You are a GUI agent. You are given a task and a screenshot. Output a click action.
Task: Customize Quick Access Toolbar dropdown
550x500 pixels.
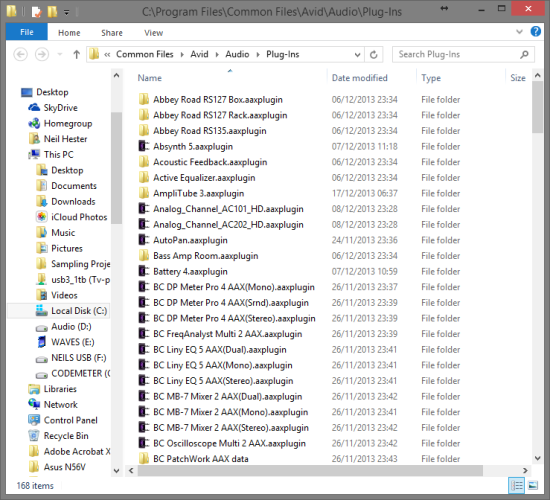tap(66, 13)
